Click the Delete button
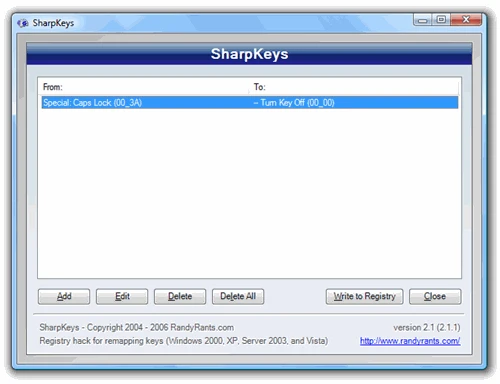 pyautogui.click(x=180, y=296)
